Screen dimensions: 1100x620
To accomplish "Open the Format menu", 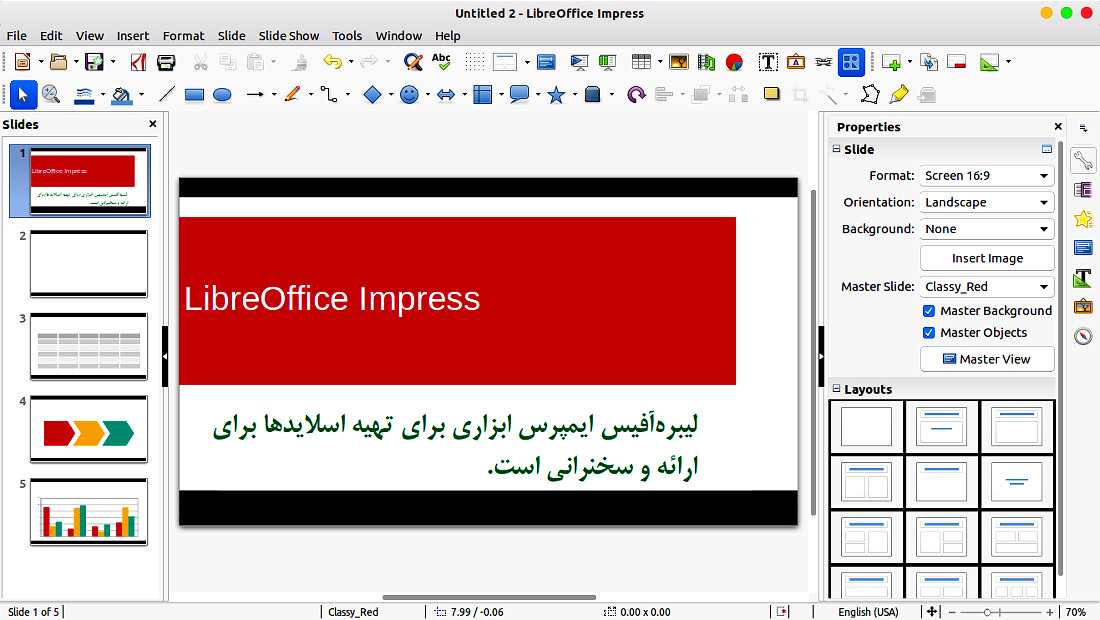I will tap(183, 36).
